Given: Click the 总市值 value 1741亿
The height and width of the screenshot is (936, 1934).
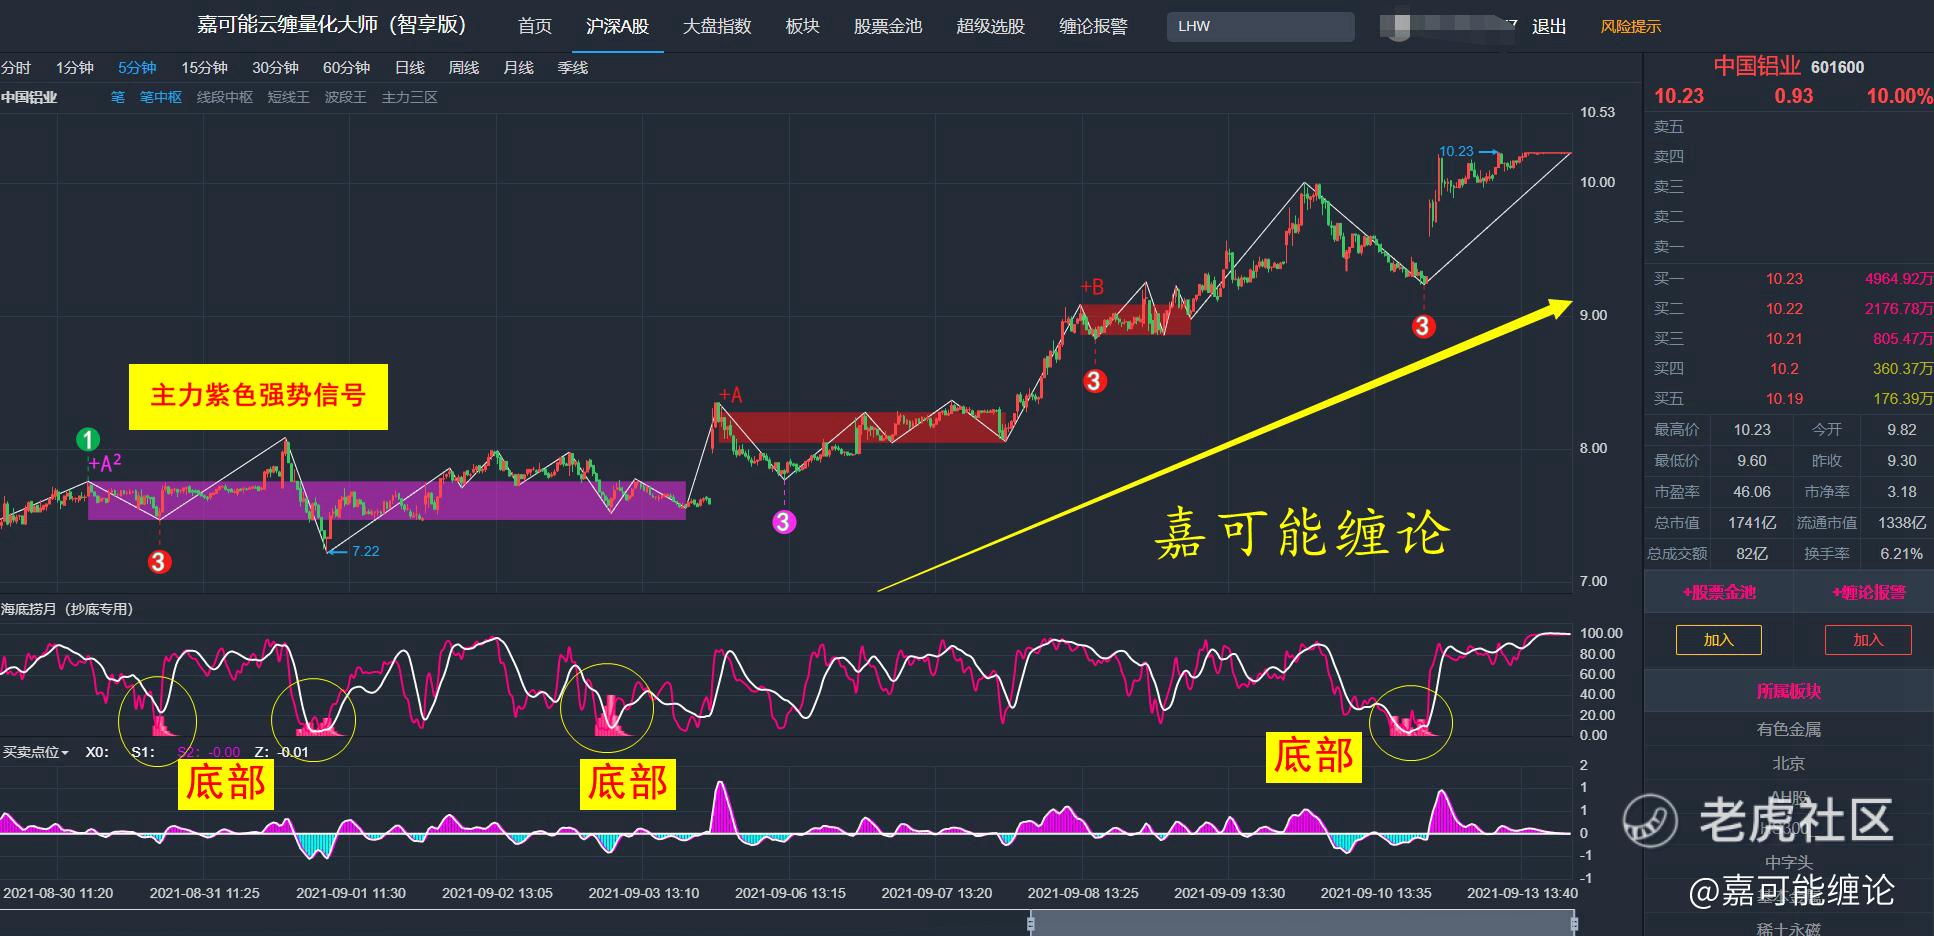Looking at the screenshot, I should click(x=1752, y=523).
